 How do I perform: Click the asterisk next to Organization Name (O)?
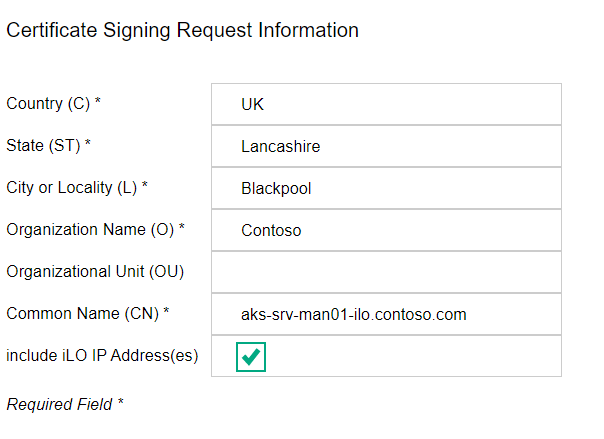coord(182,229)
